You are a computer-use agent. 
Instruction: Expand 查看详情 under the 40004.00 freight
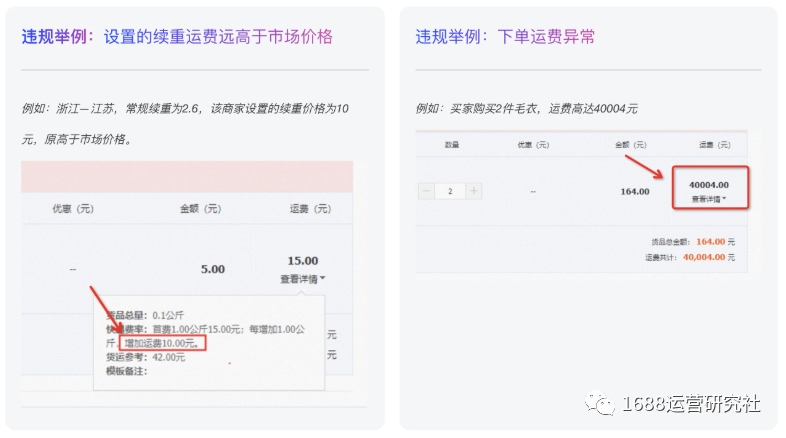[x=709, y=199]
